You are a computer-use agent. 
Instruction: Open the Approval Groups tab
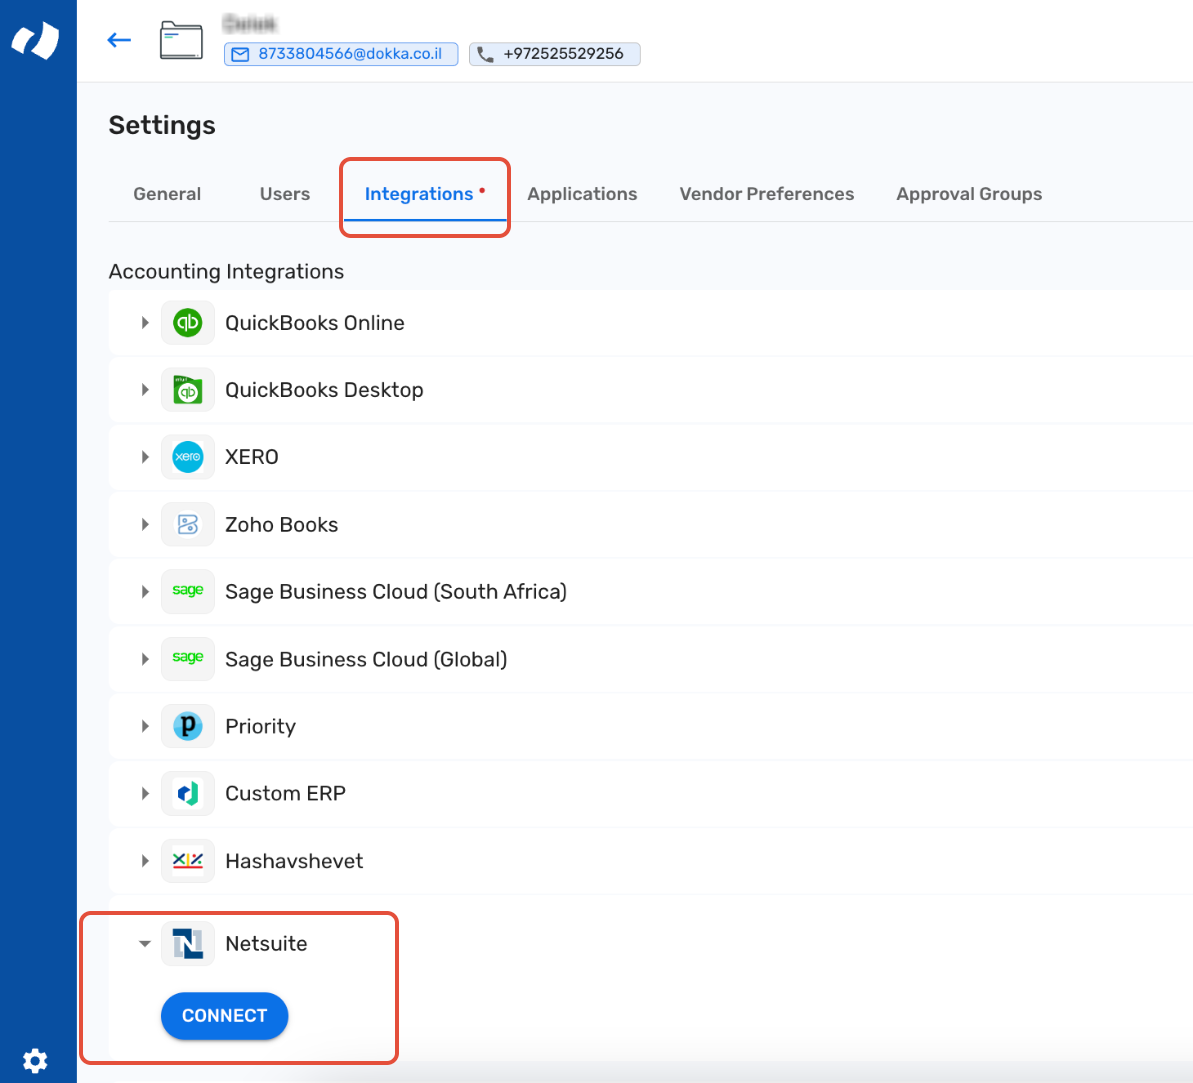969,194
